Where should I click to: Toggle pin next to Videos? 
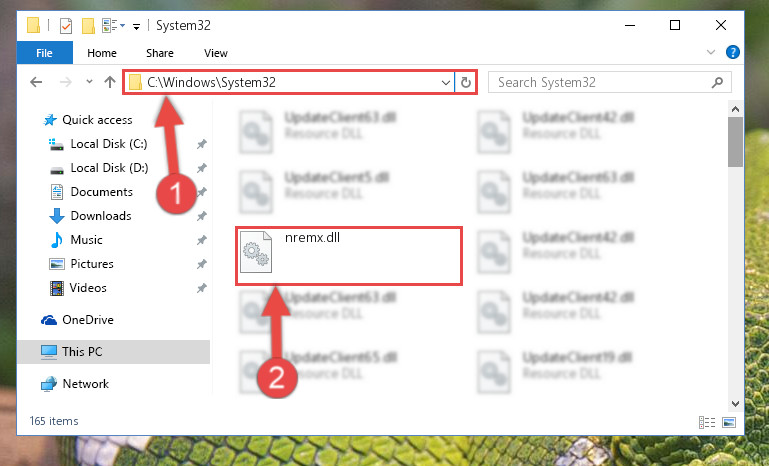tap(202, 288)
